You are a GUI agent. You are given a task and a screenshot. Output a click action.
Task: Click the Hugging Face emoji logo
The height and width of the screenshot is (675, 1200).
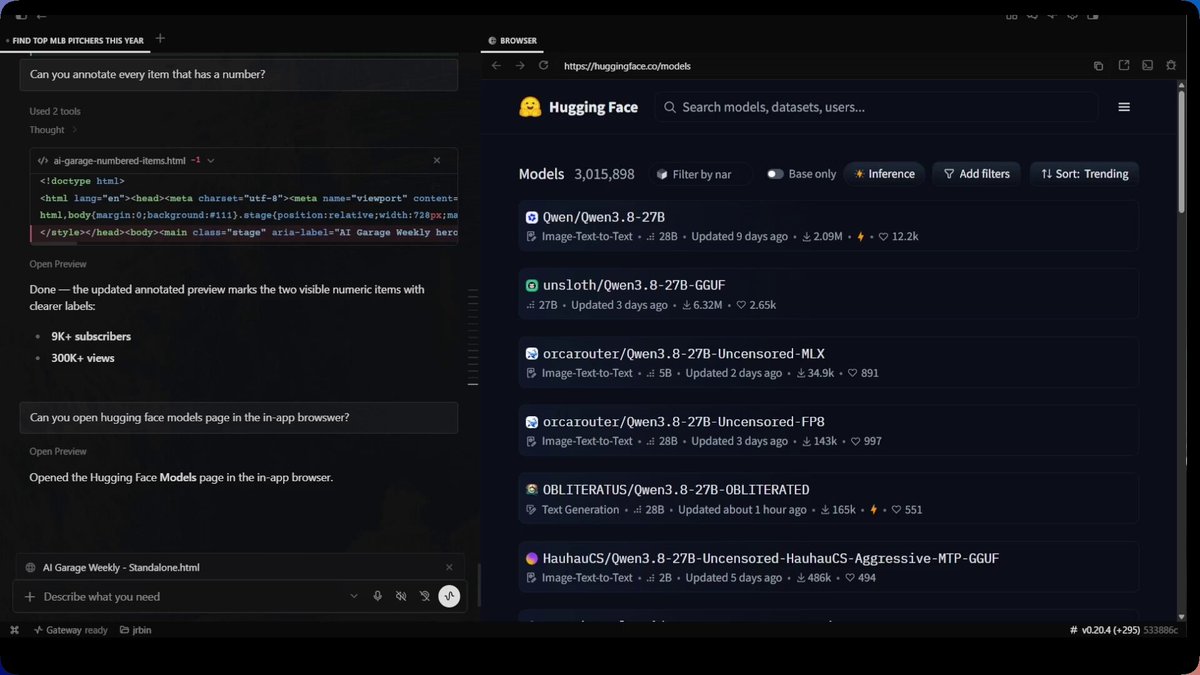point(530,107)
